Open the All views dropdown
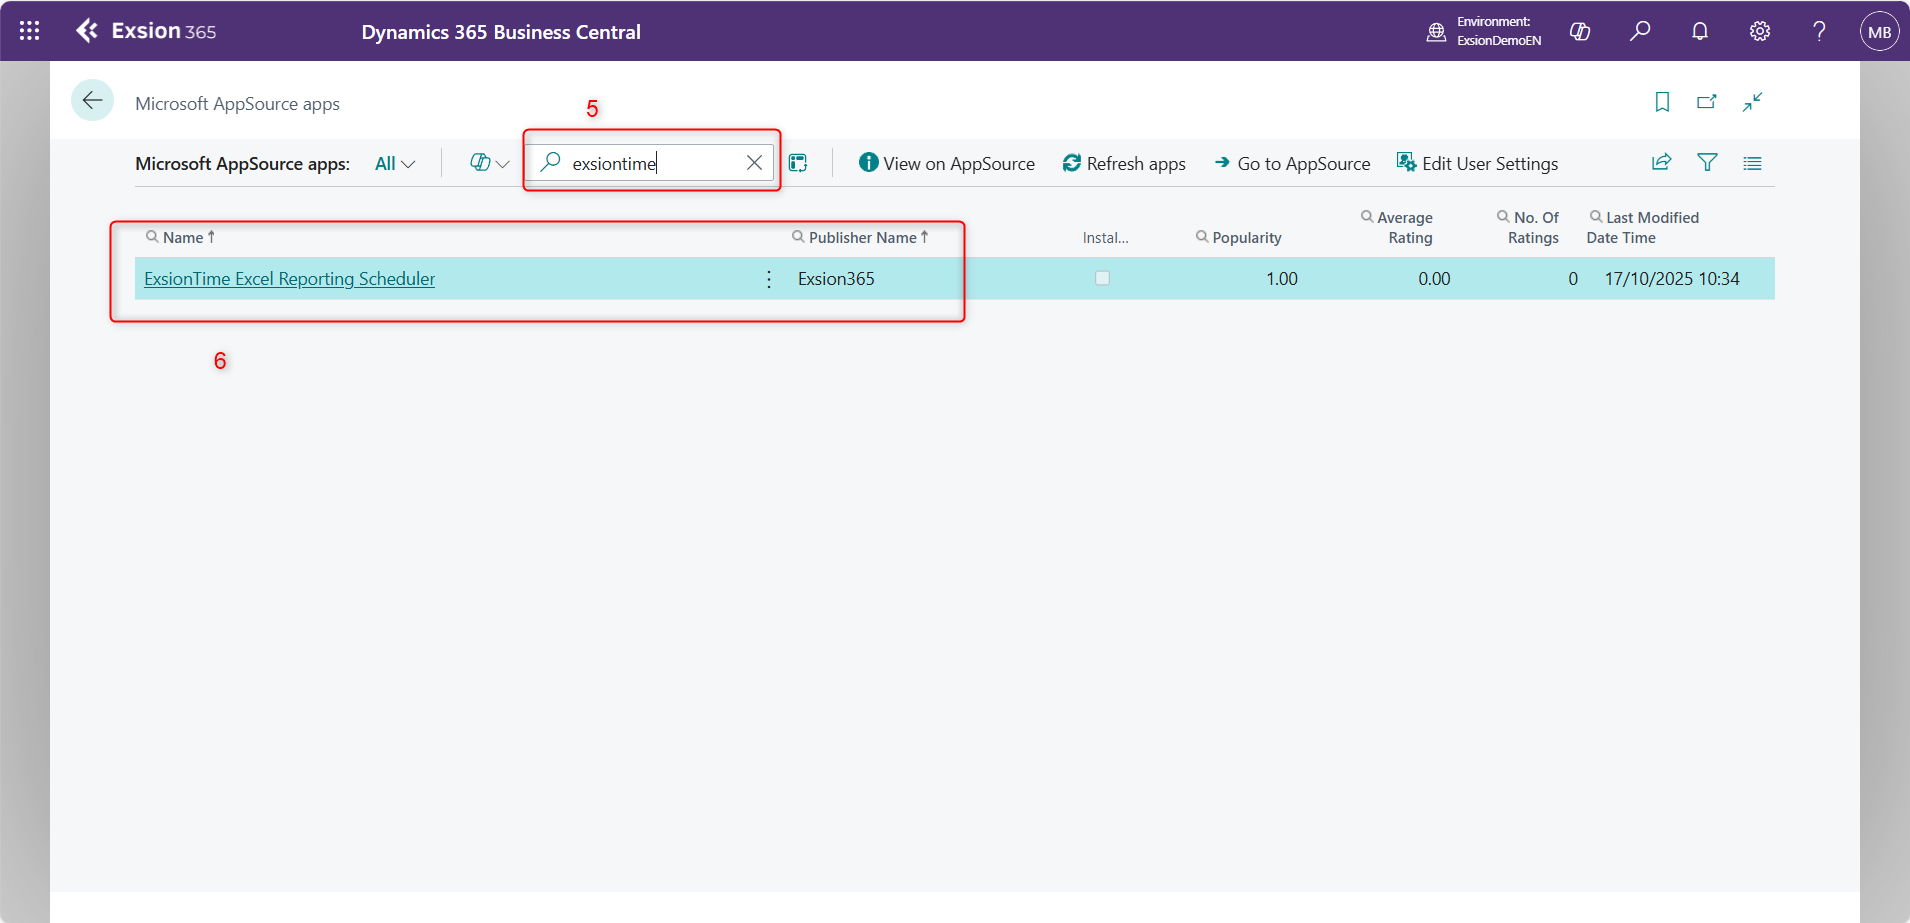This screenshot has height=923, width=1910. point(395,164)
